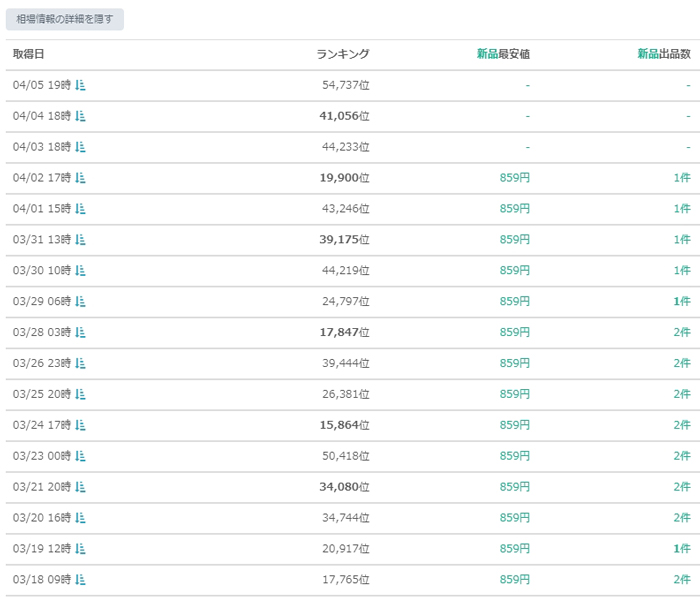Viewport: 700px width, 597px height.
Task: Select the 新品出品数 column header
Action: pos(664,54)
